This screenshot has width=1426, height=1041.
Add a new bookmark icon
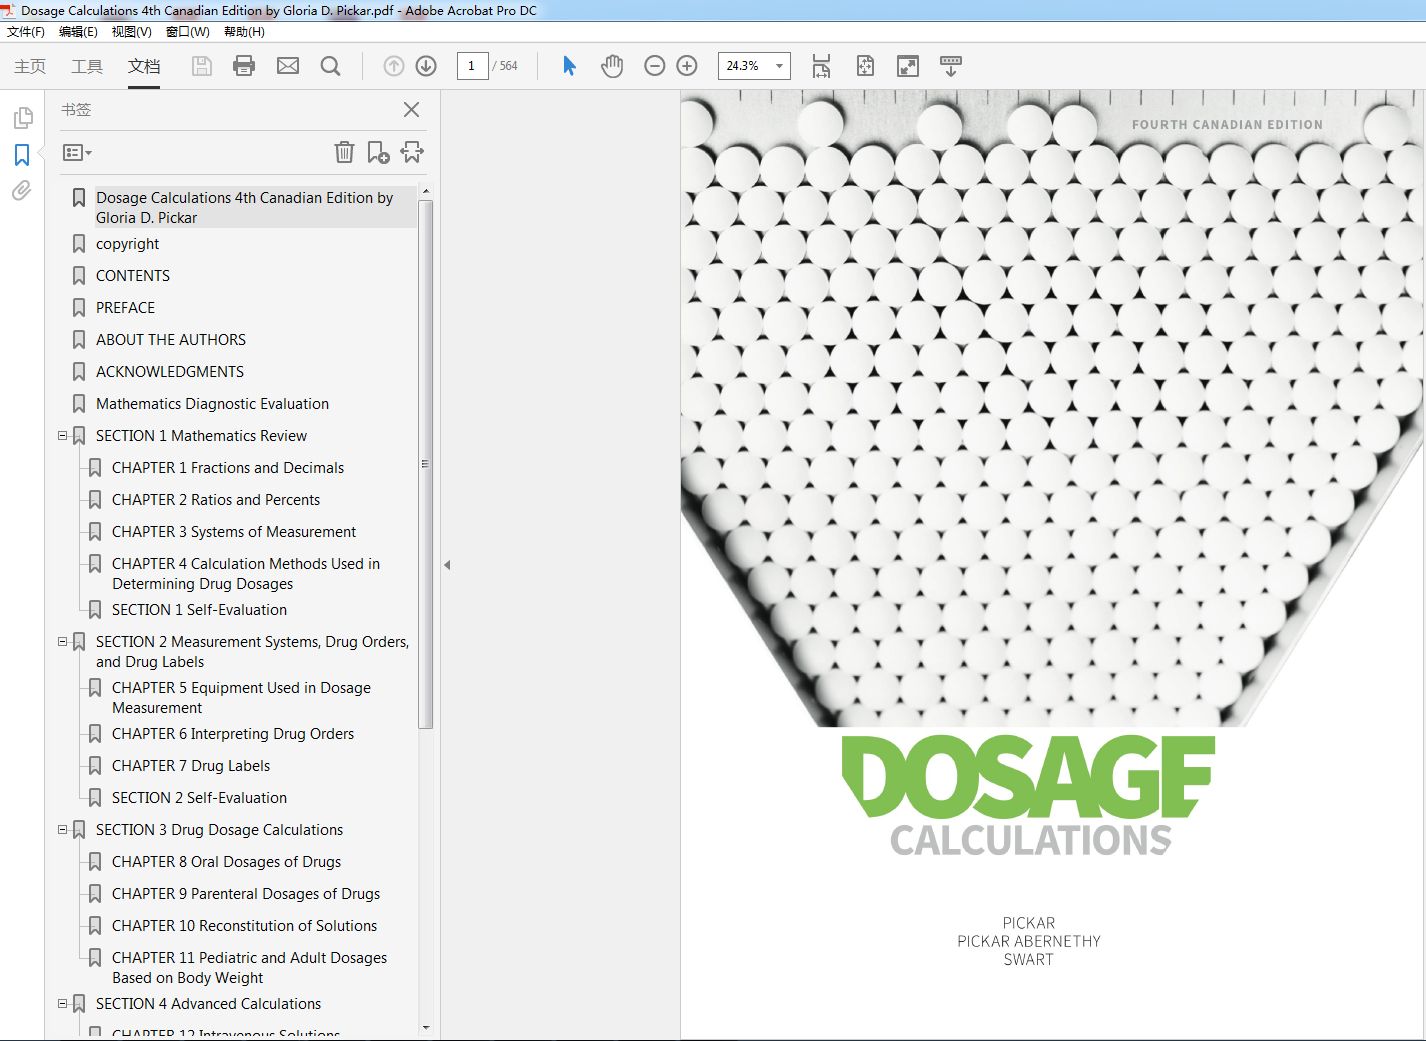click(378, 152)
